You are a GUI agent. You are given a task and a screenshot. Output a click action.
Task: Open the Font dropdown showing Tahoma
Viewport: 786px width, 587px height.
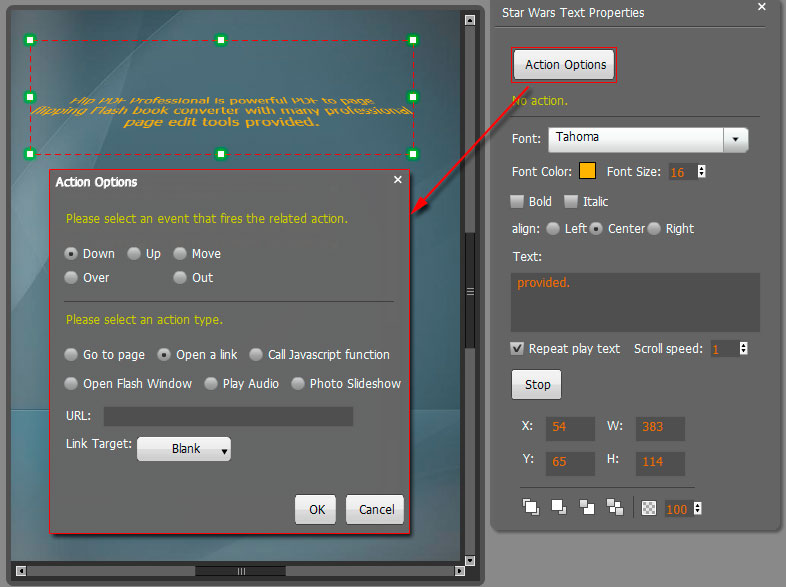[x=736, y=138]
